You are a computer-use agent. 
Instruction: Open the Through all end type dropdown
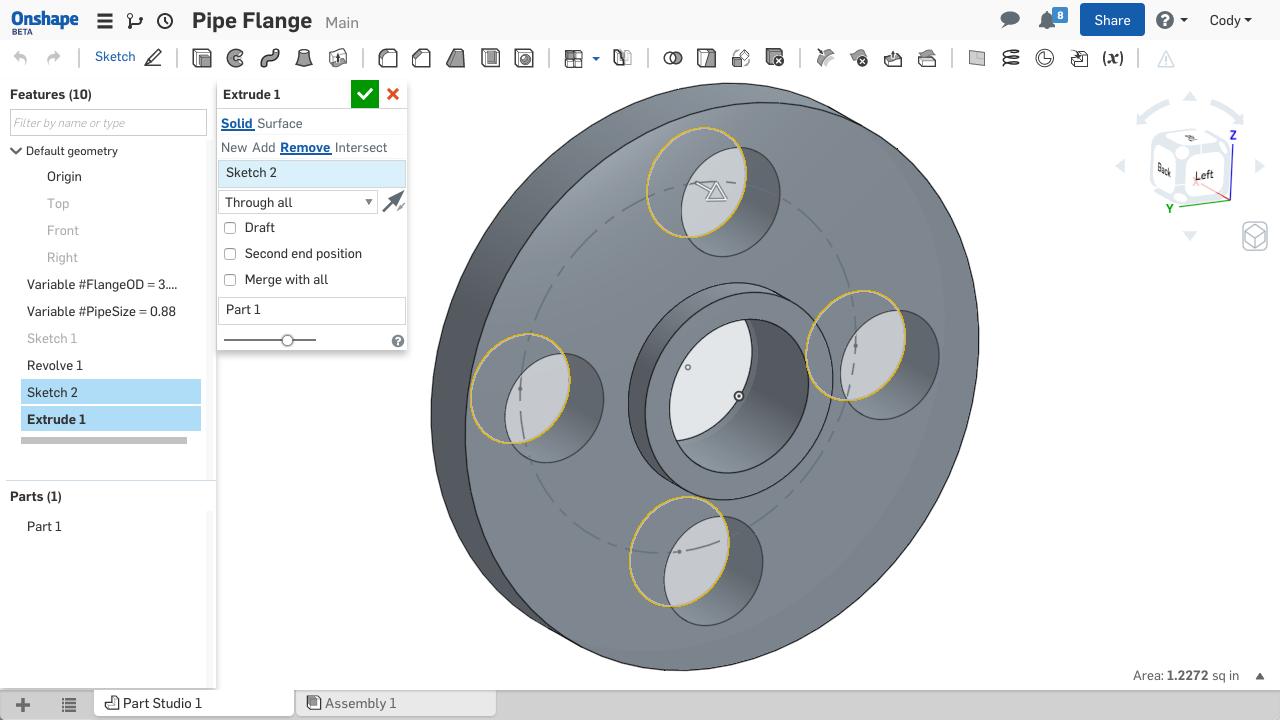click(297, 202)
